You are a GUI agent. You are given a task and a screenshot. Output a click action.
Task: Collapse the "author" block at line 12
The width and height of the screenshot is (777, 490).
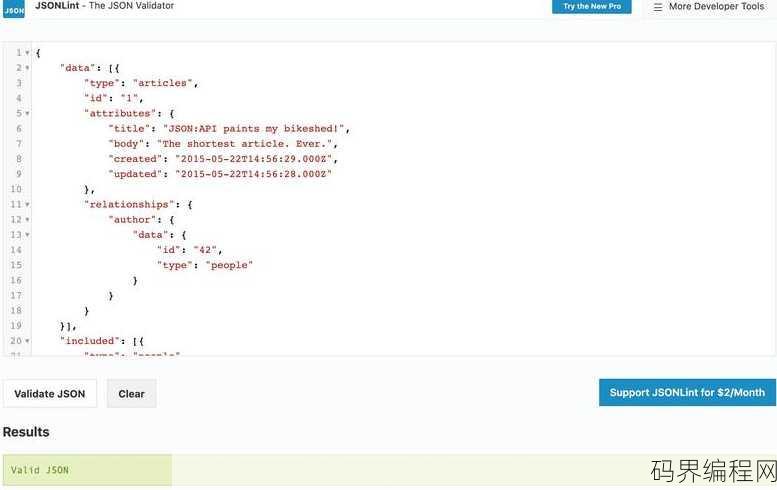click(27, 219)
